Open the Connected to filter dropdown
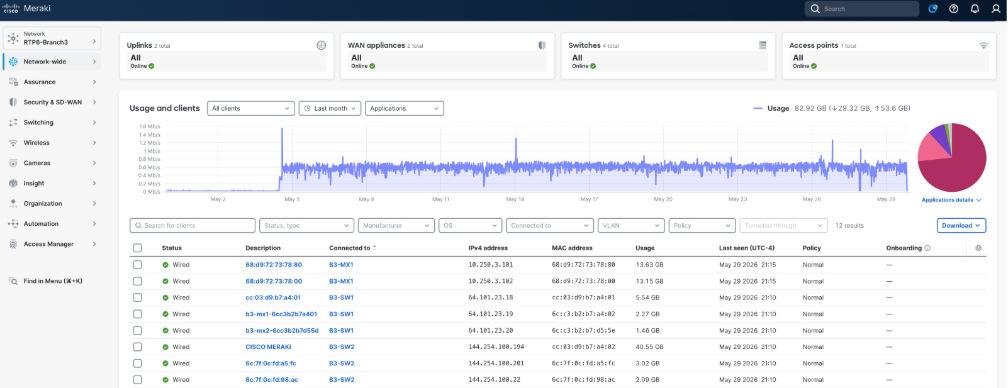 [550, 225]
